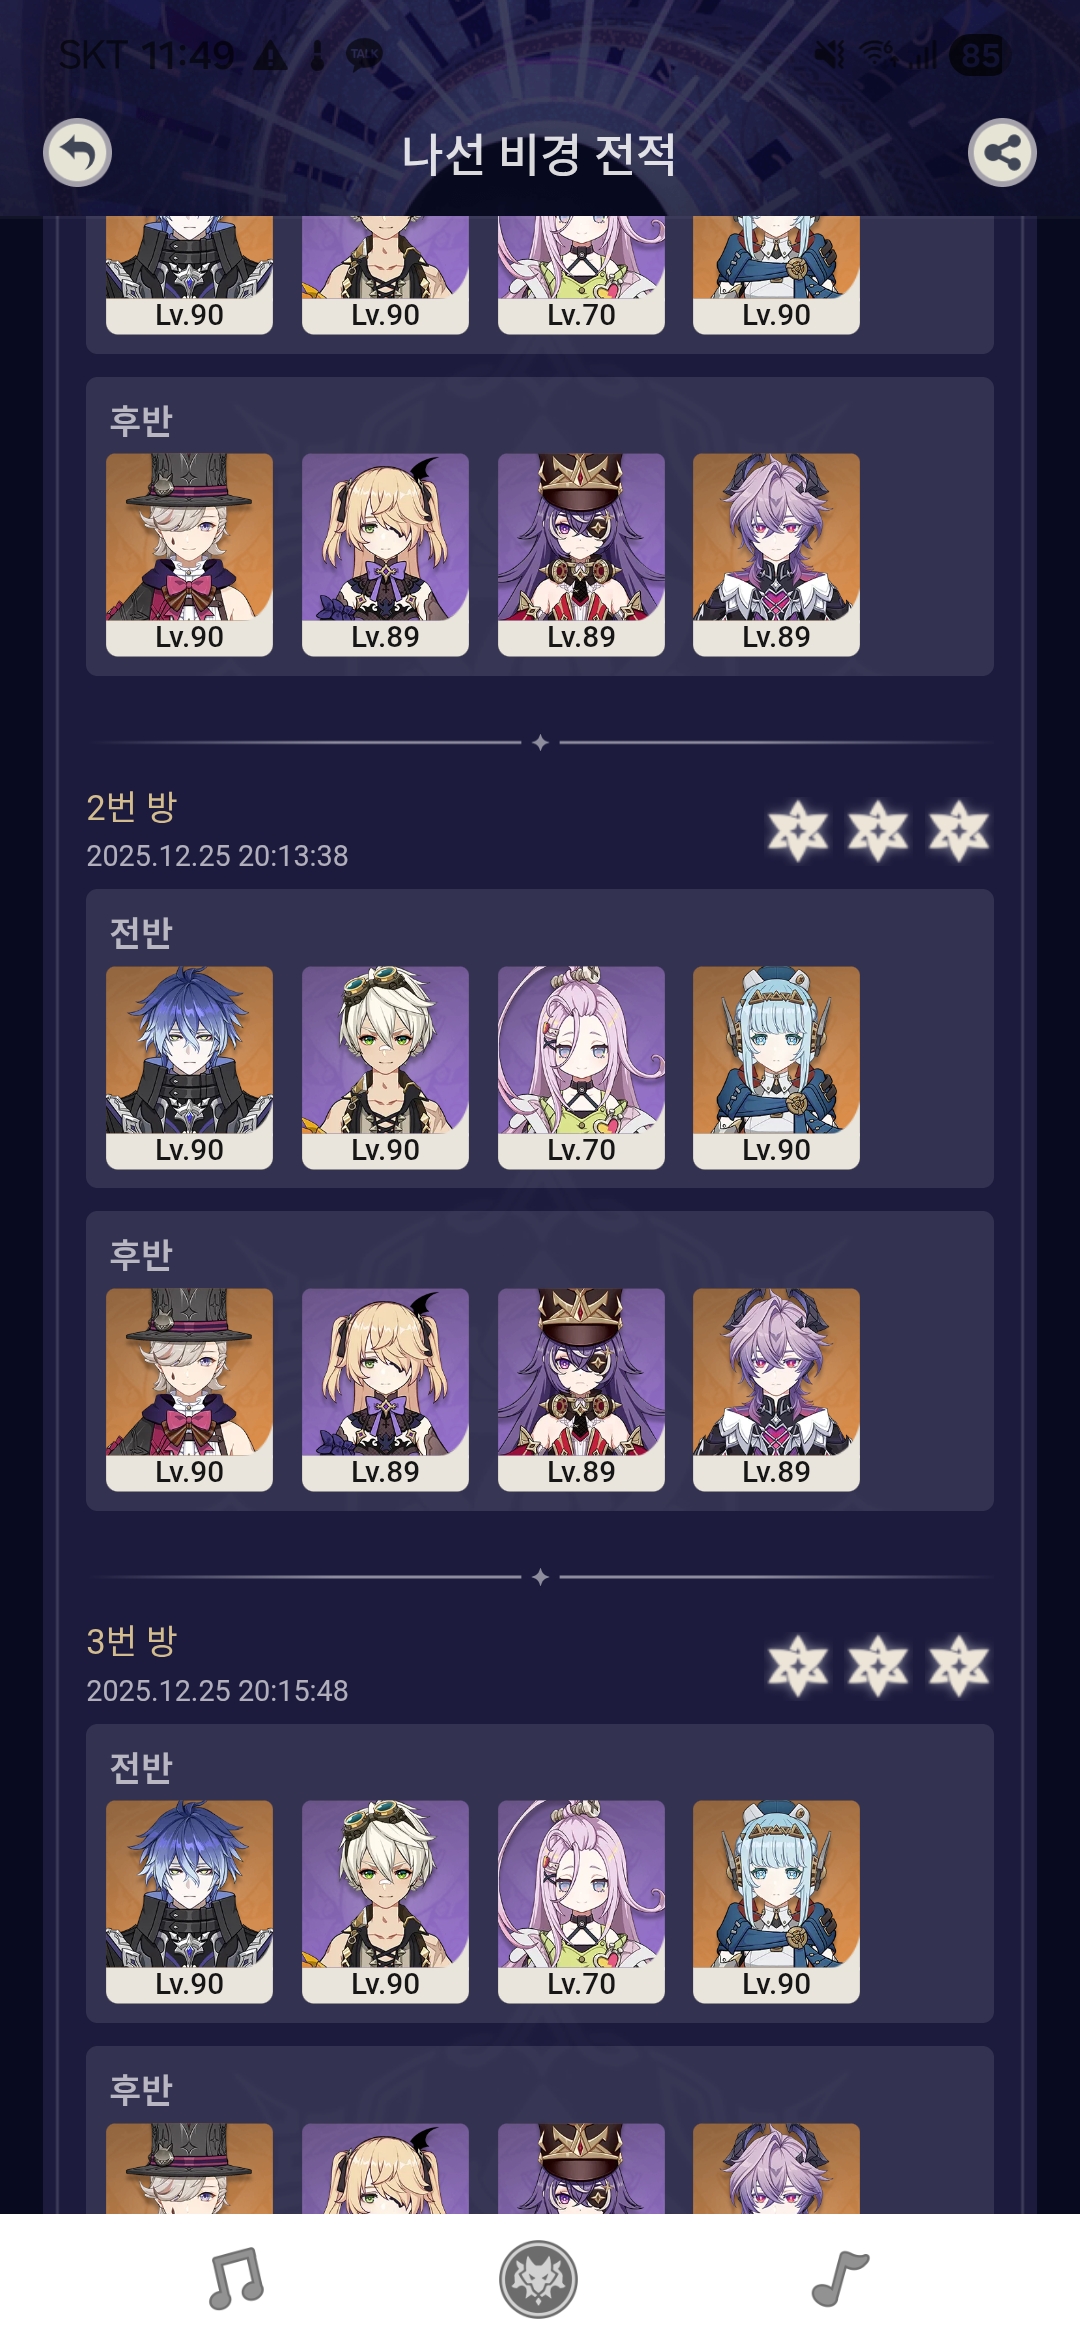Tap the back arrow button

[x=77, y=153]
